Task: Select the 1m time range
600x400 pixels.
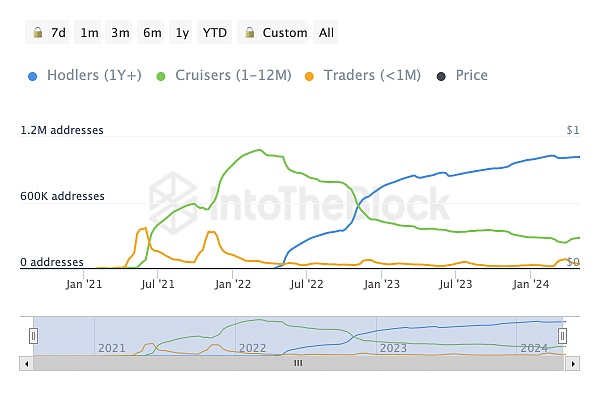Action: 89,32
